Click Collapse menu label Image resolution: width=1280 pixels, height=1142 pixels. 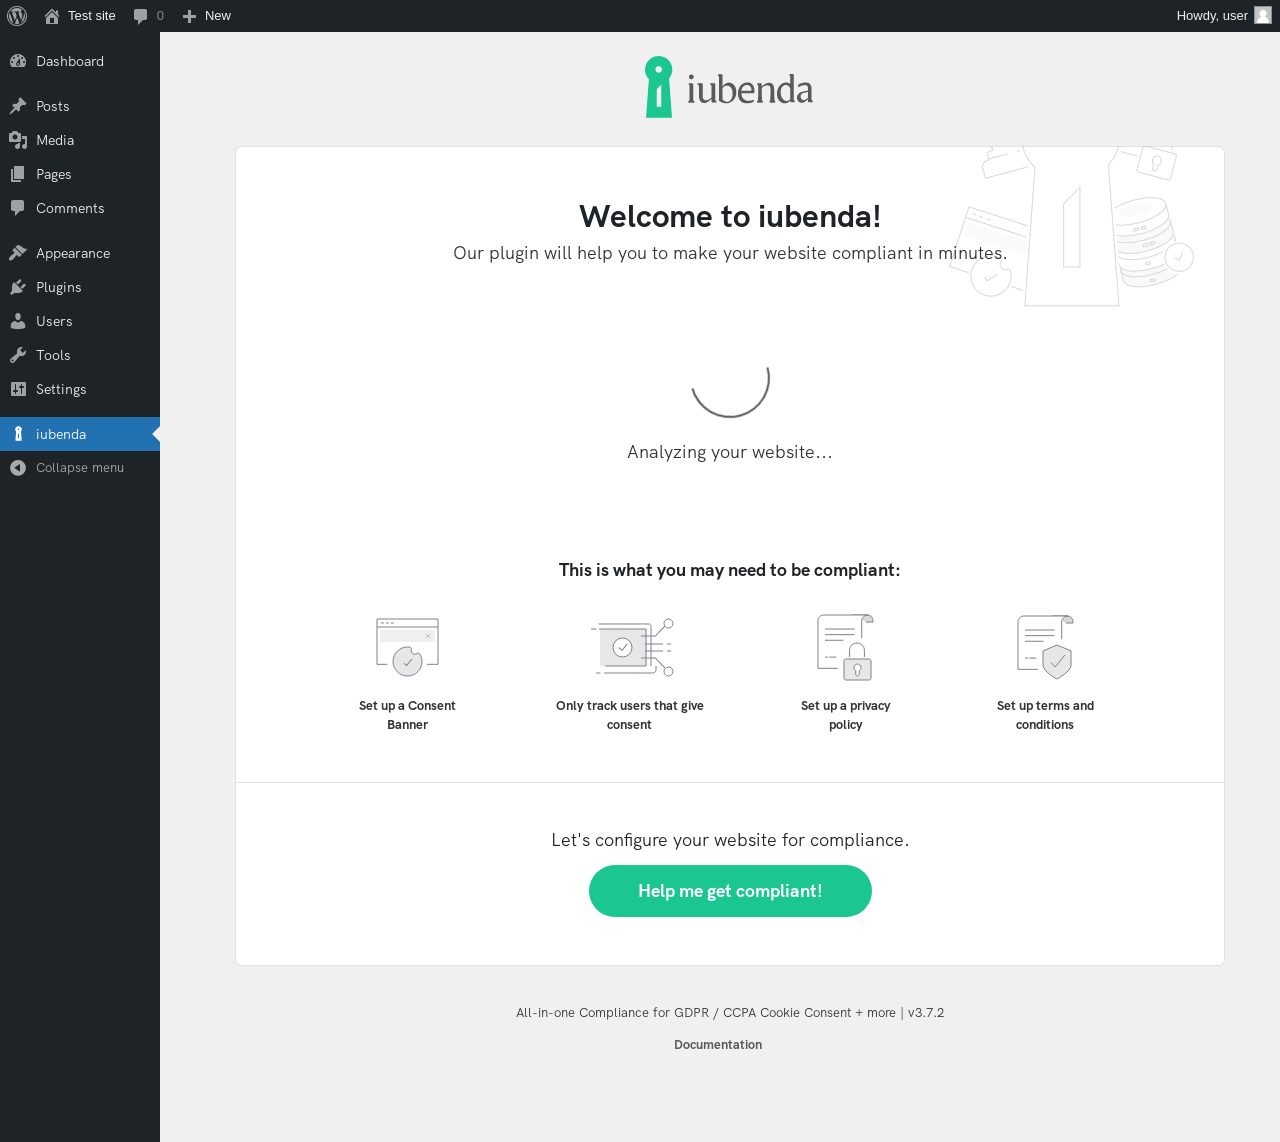(80, 468)
